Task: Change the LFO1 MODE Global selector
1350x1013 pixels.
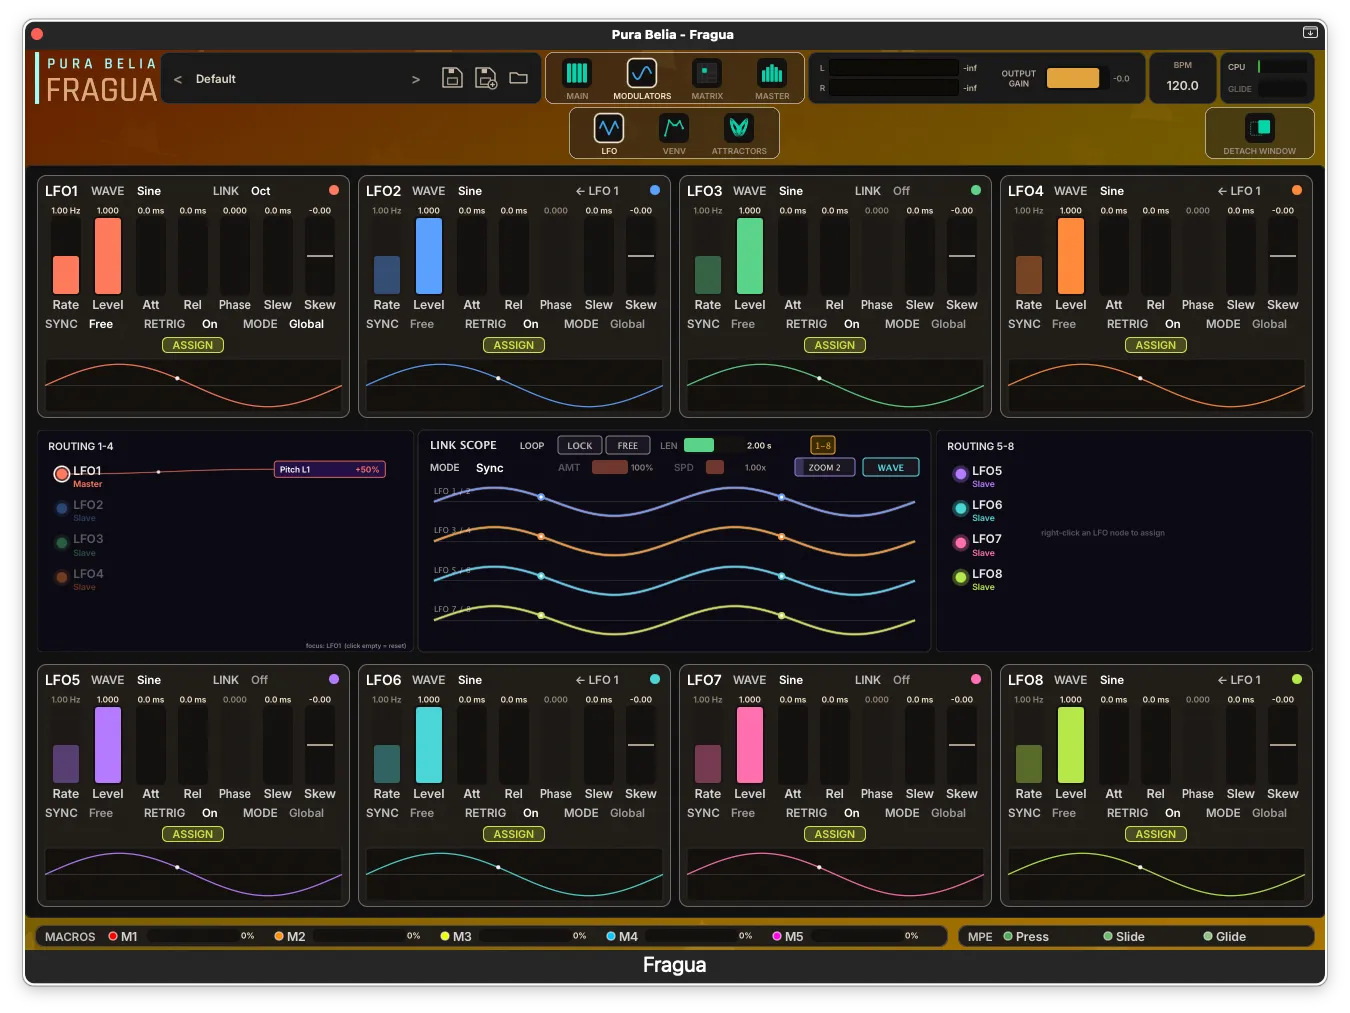Action: tap(307, 324)
